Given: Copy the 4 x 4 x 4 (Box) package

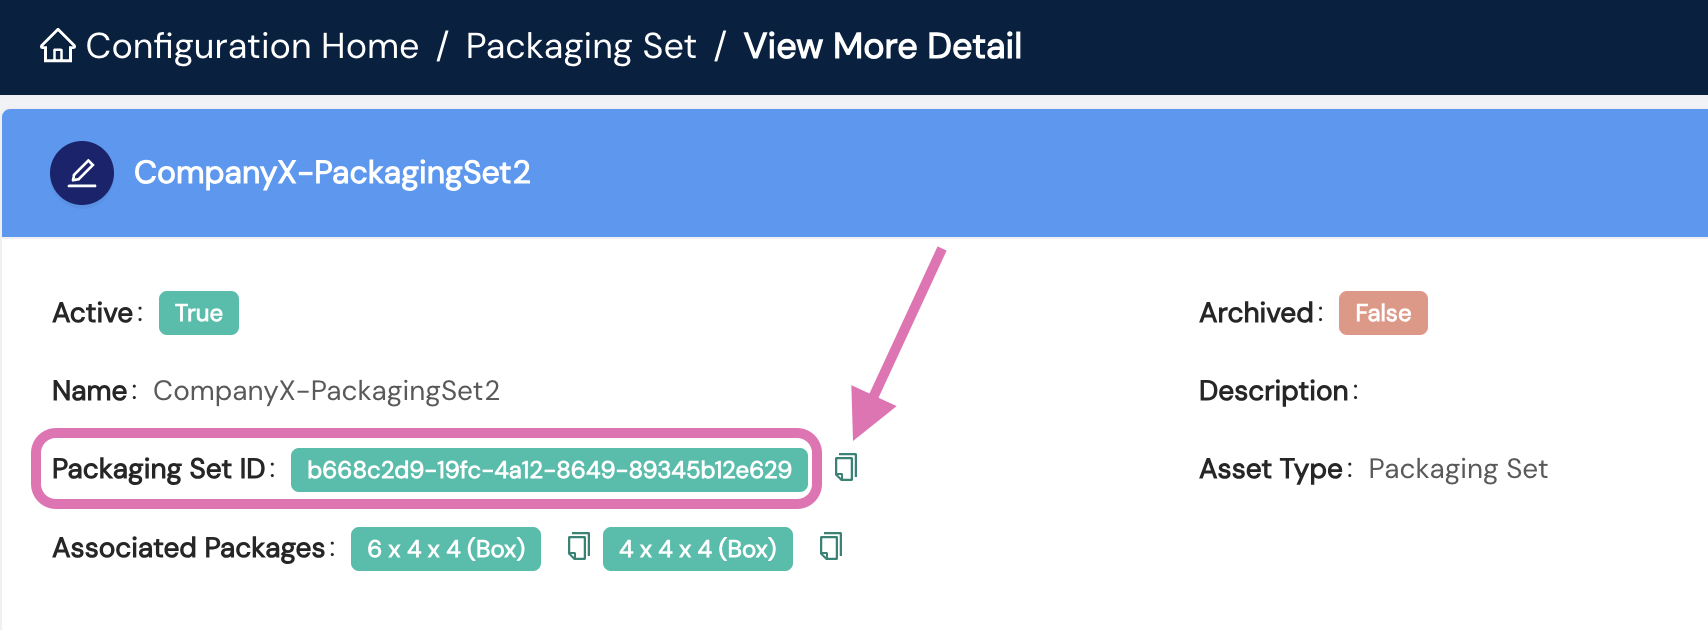Looking at the screenshot, I should (x=830, y=546).
